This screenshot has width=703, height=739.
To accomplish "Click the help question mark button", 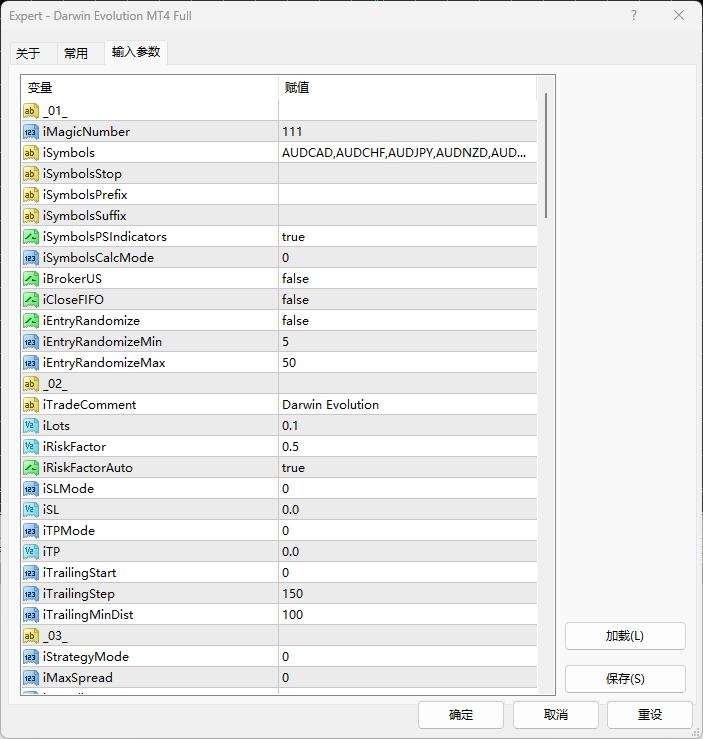I will [x=634, y=16].
